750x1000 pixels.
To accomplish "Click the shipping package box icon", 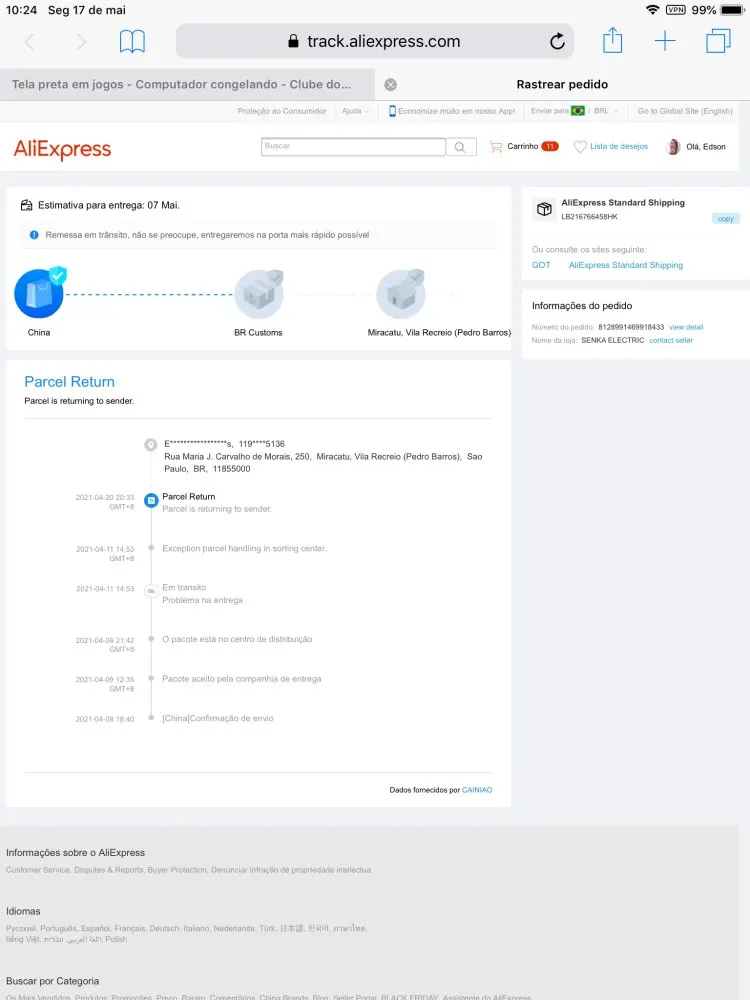I will pyautogui.click(x=544, y=209).
